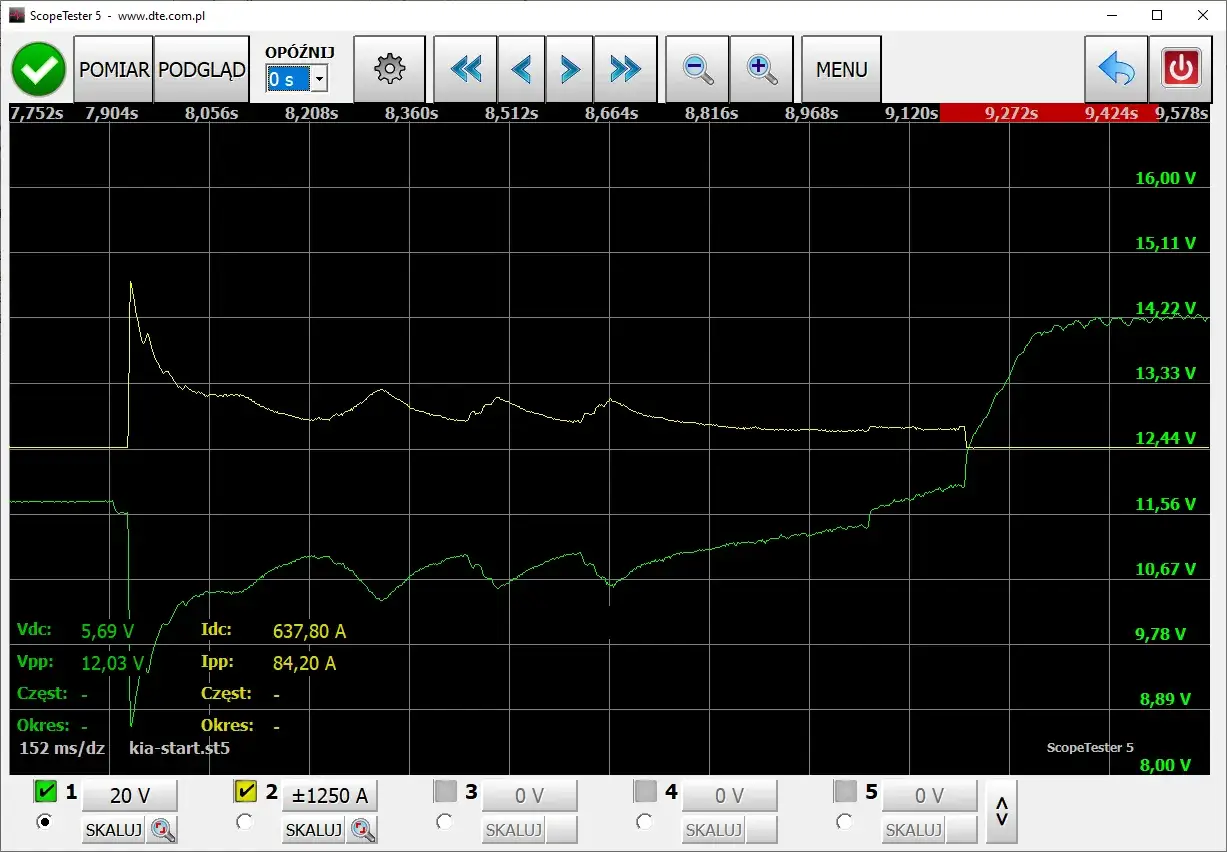Enable channel 3 checkbox

click(445, 792)
